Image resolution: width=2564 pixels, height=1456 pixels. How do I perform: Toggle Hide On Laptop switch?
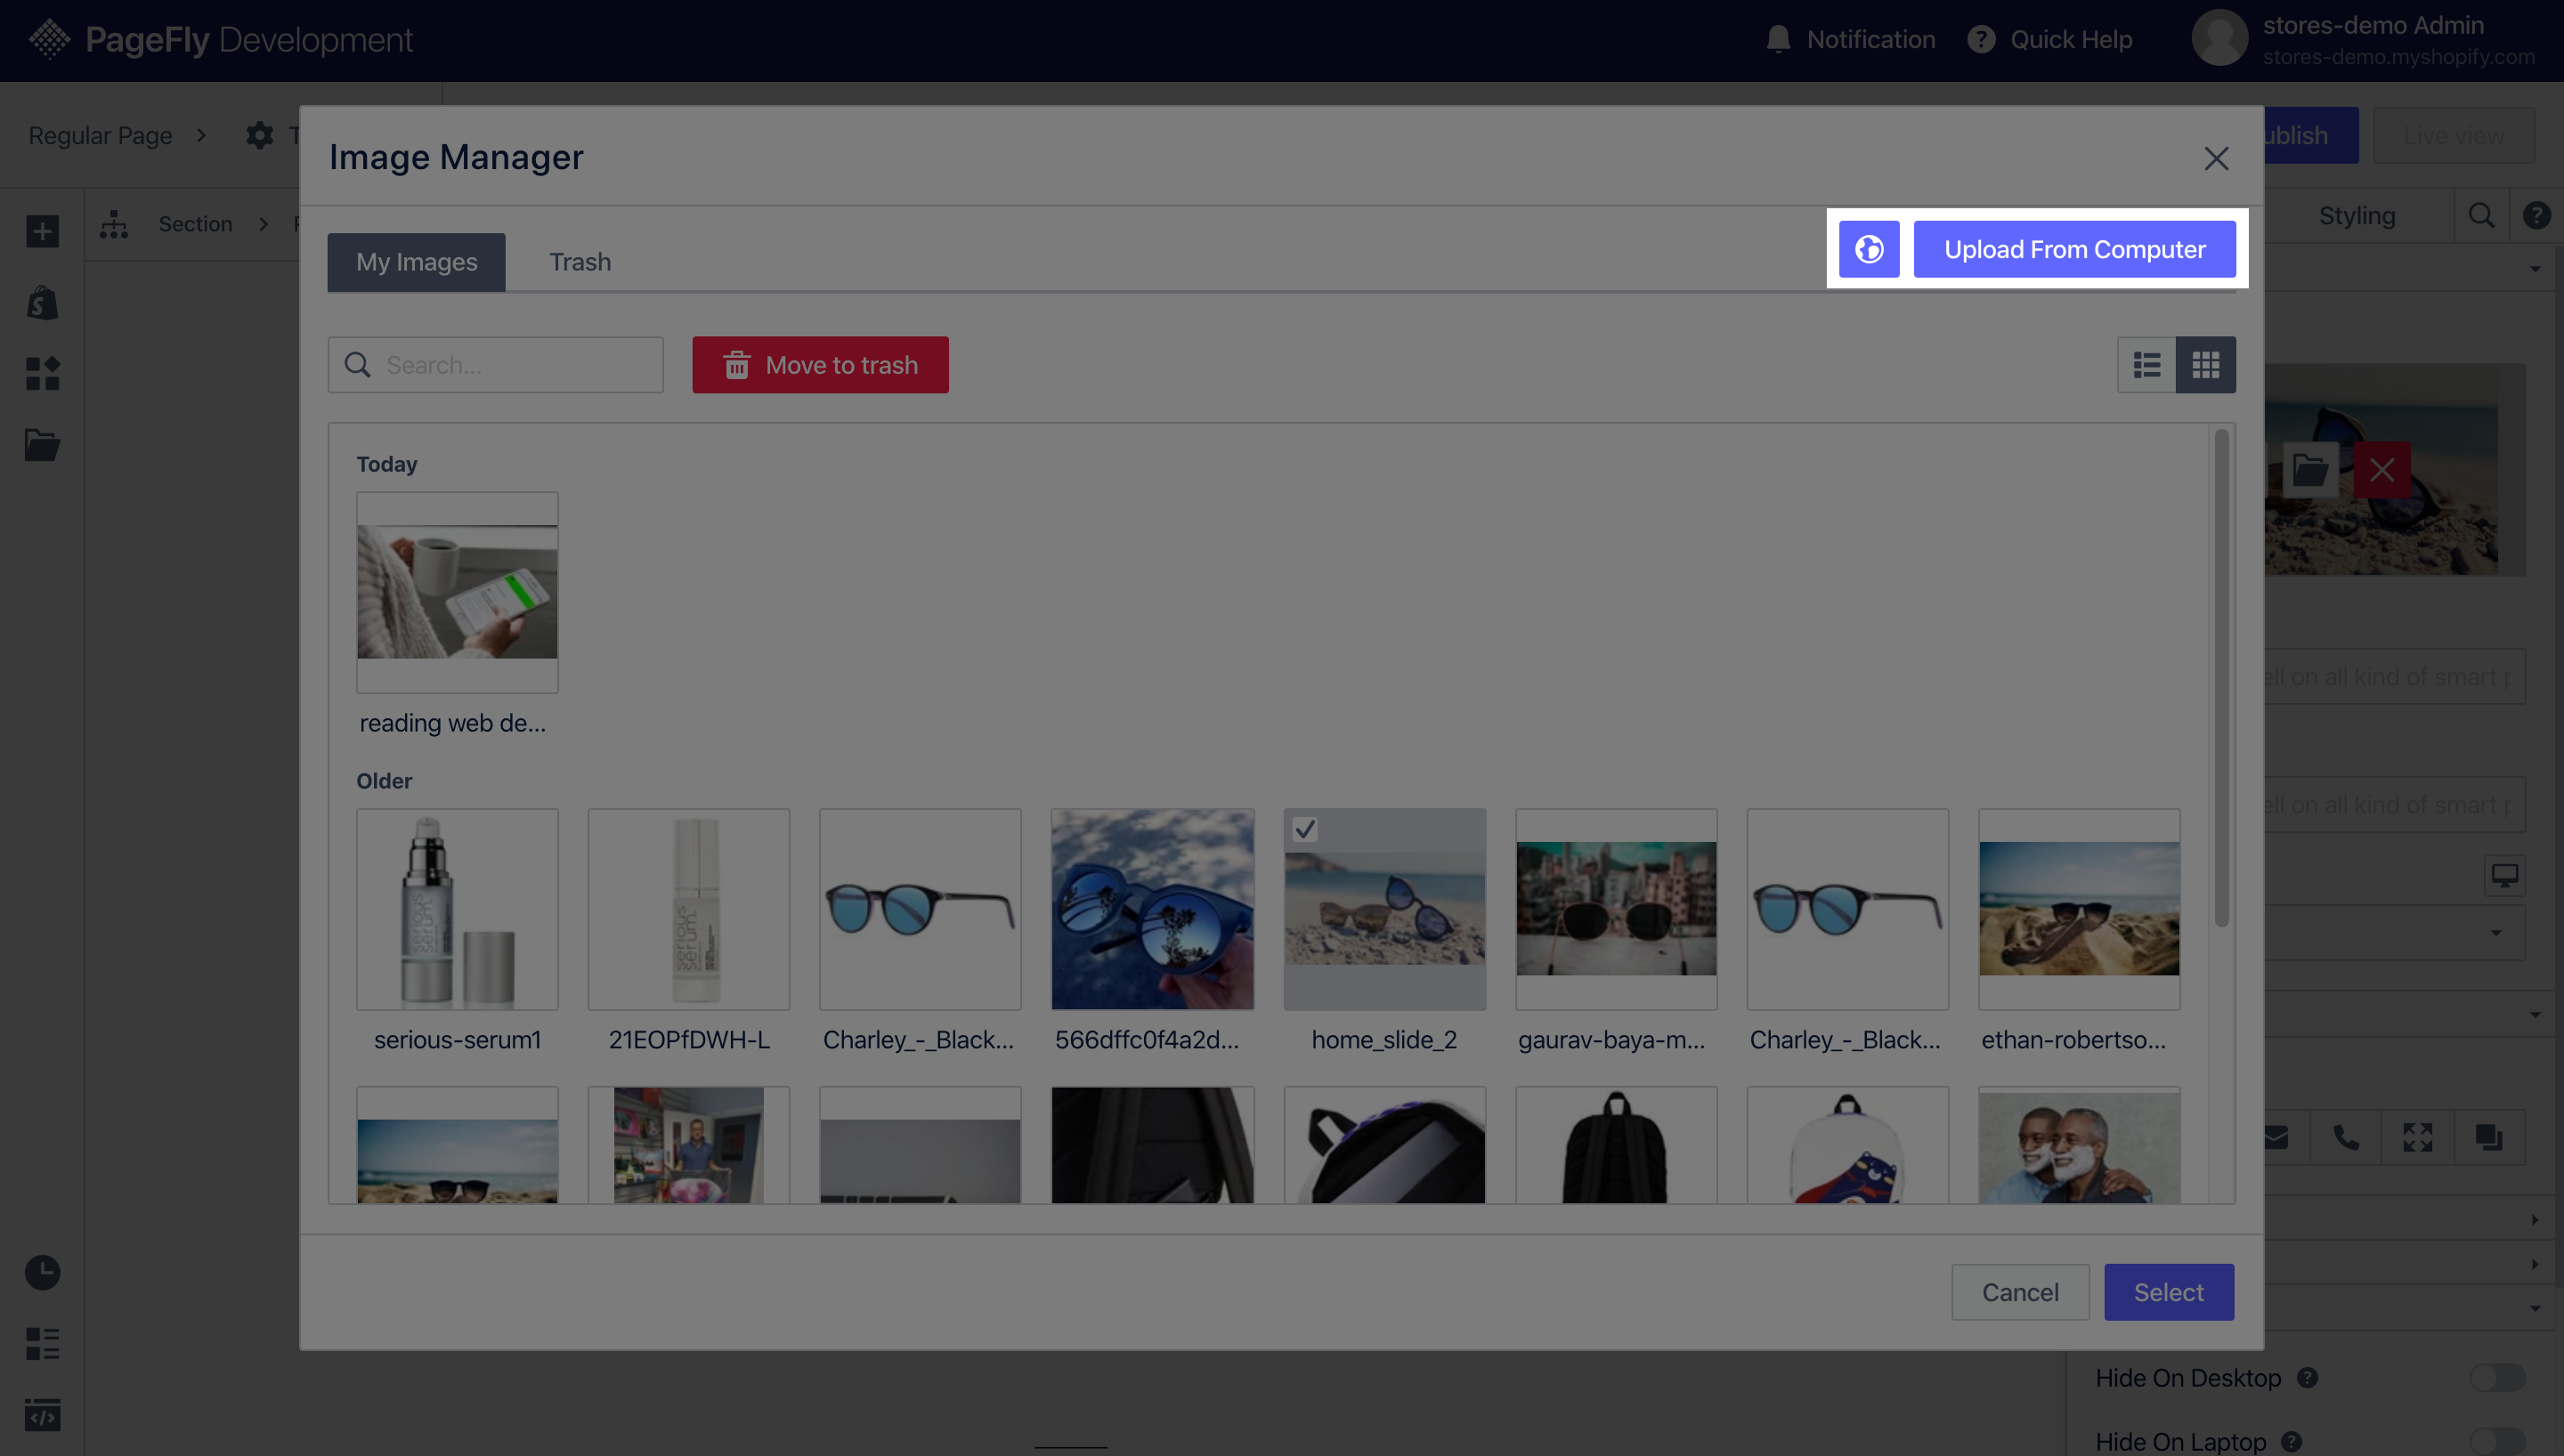(2497, 1441)
